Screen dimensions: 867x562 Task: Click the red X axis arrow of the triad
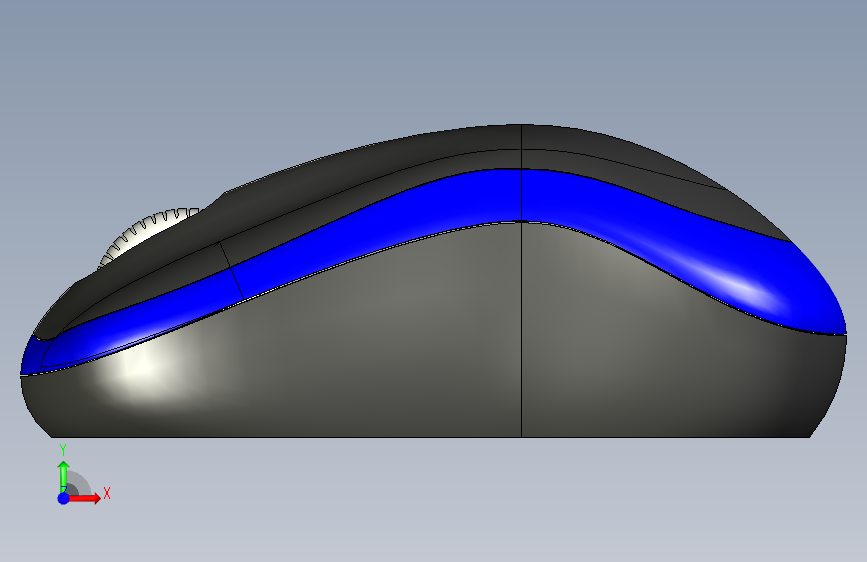click(85, 498)
